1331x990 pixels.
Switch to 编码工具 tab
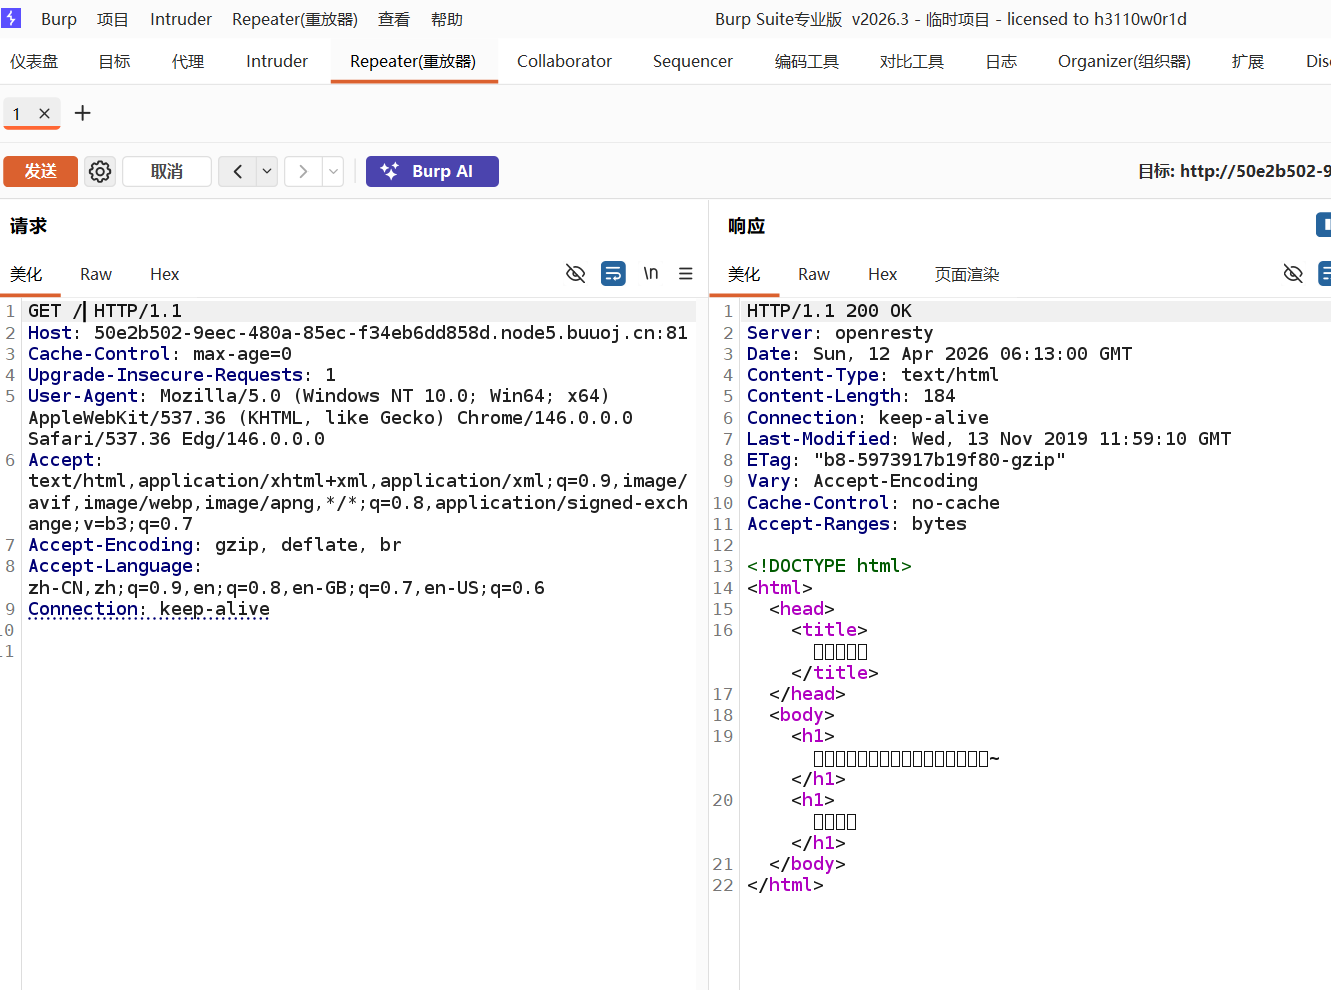click(x=807, y=61)
